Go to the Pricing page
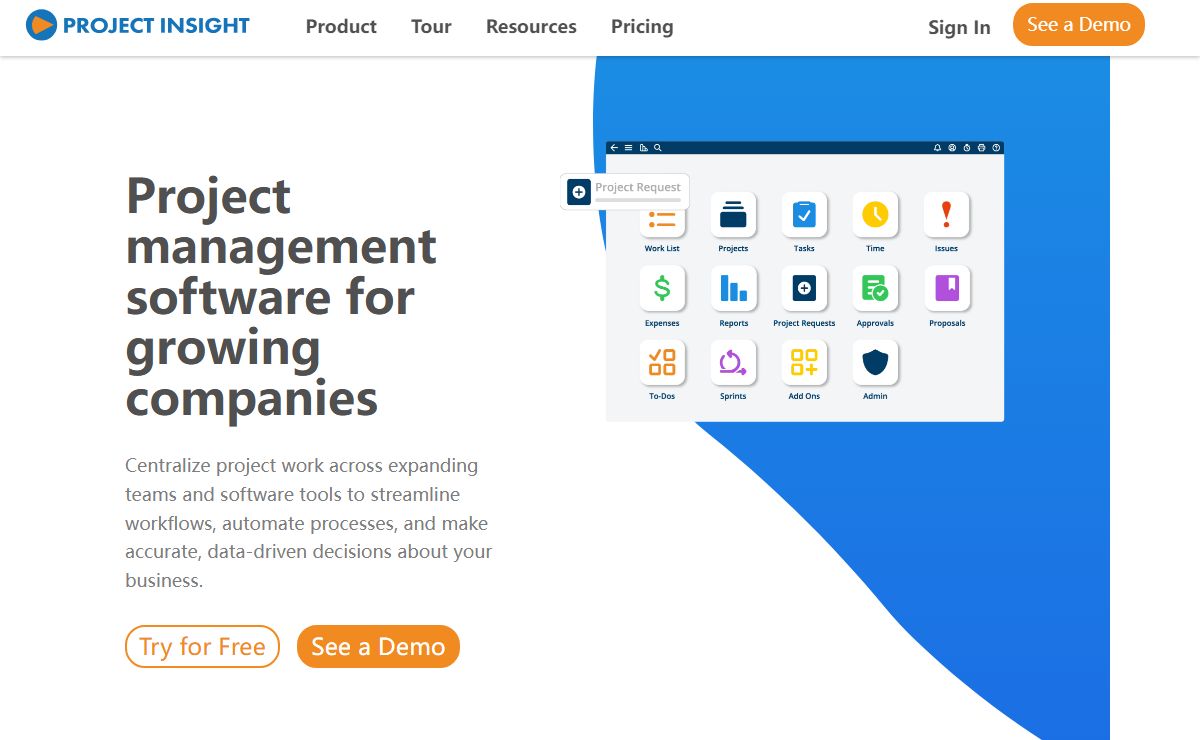1200x740 pixels. coord(642,27)
